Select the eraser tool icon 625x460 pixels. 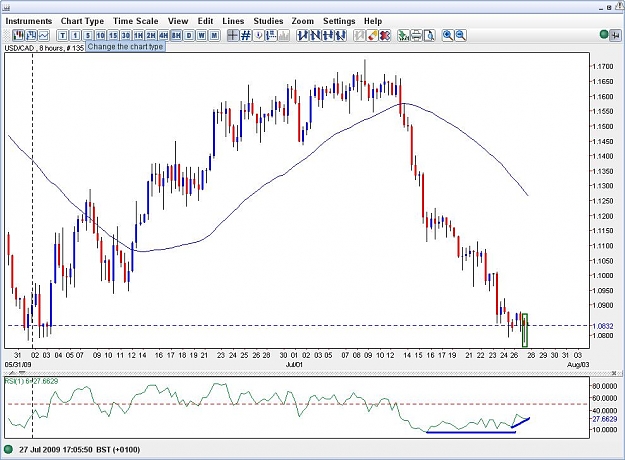point(372,36)
